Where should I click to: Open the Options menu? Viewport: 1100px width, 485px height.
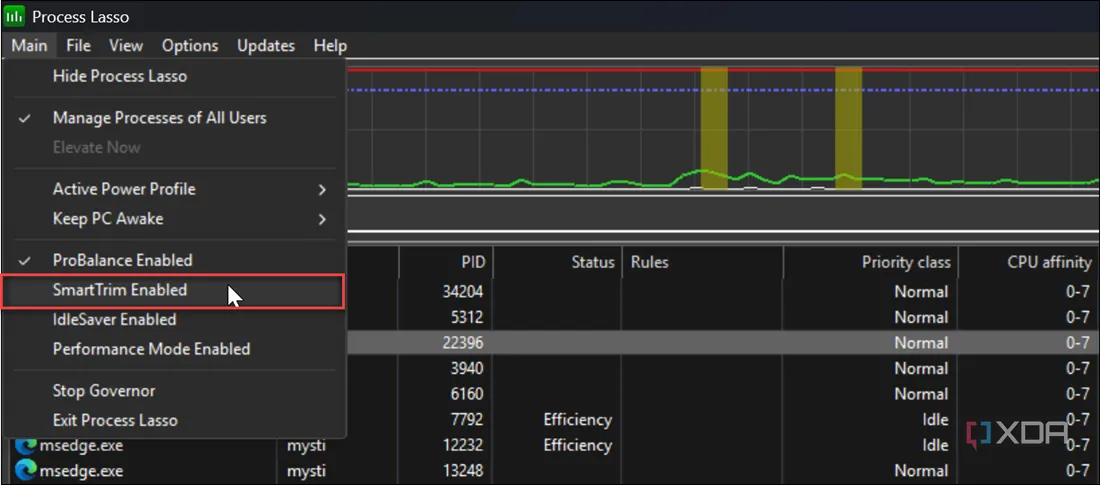[x=190, y=46]
